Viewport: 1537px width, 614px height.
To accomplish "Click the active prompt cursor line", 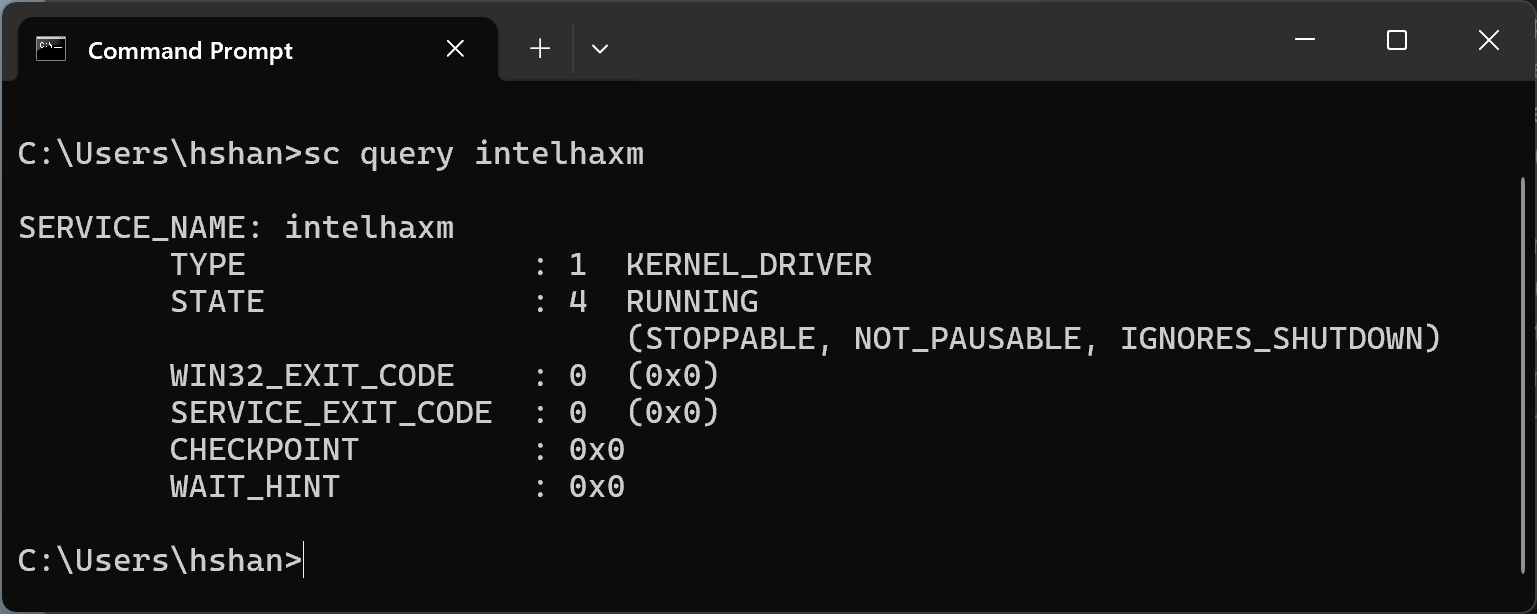I will point(160,561).
